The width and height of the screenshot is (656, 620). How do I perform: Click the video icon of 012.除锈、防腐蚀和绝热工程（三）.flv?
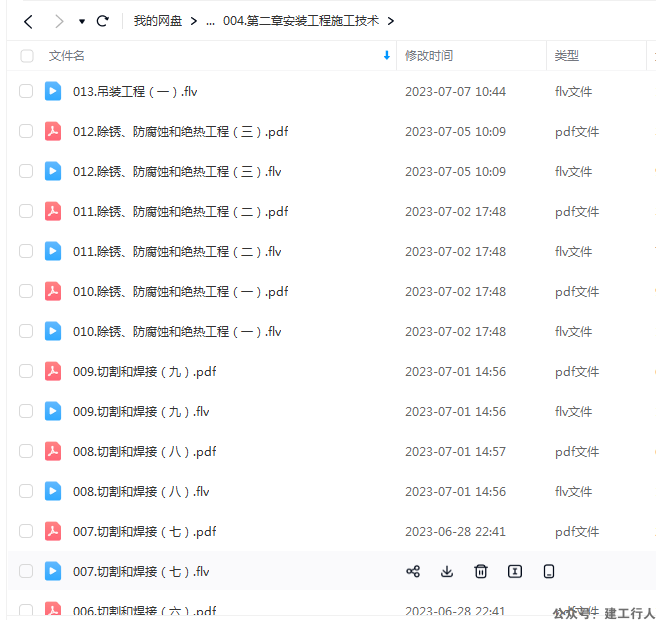(53, 171)
